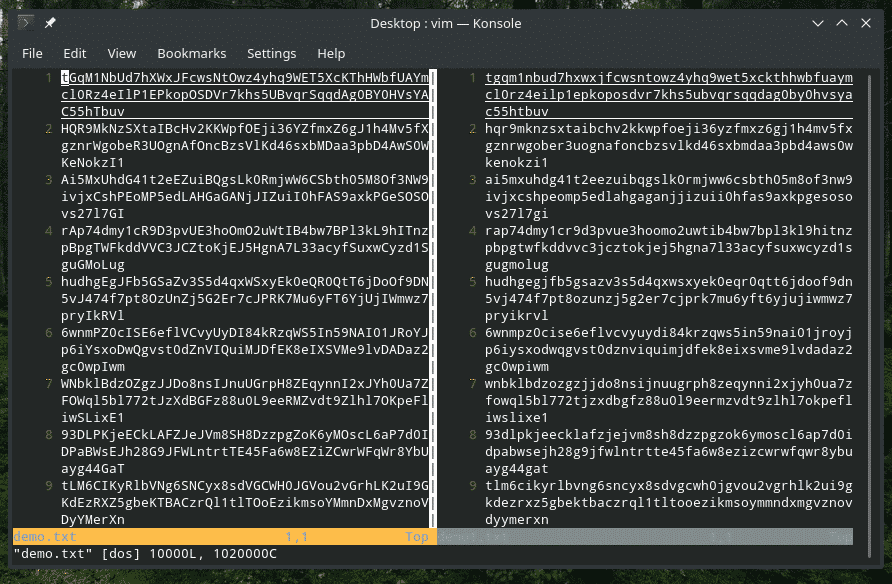
Task: Open the View menu
Action: 121,53
